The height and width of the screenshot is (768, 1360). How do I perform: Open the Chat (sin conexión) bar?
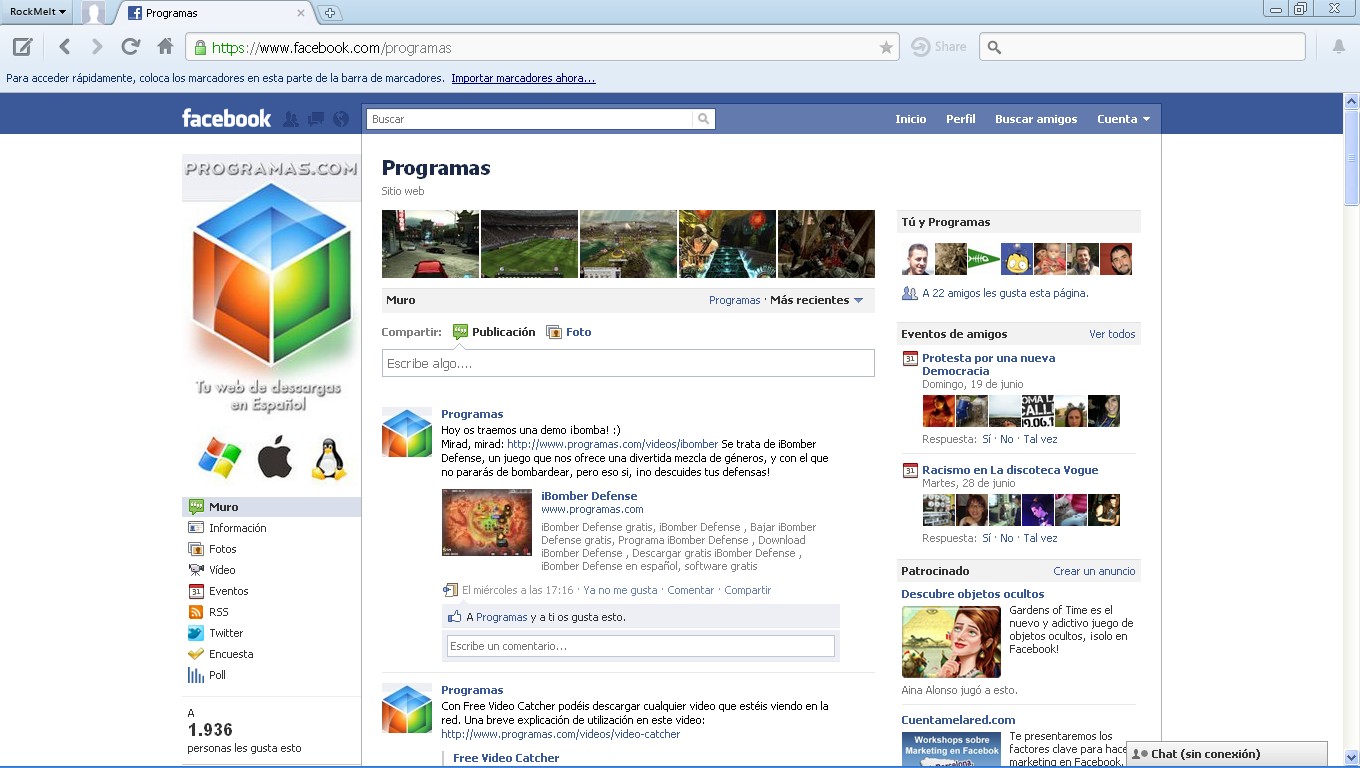1227,754
